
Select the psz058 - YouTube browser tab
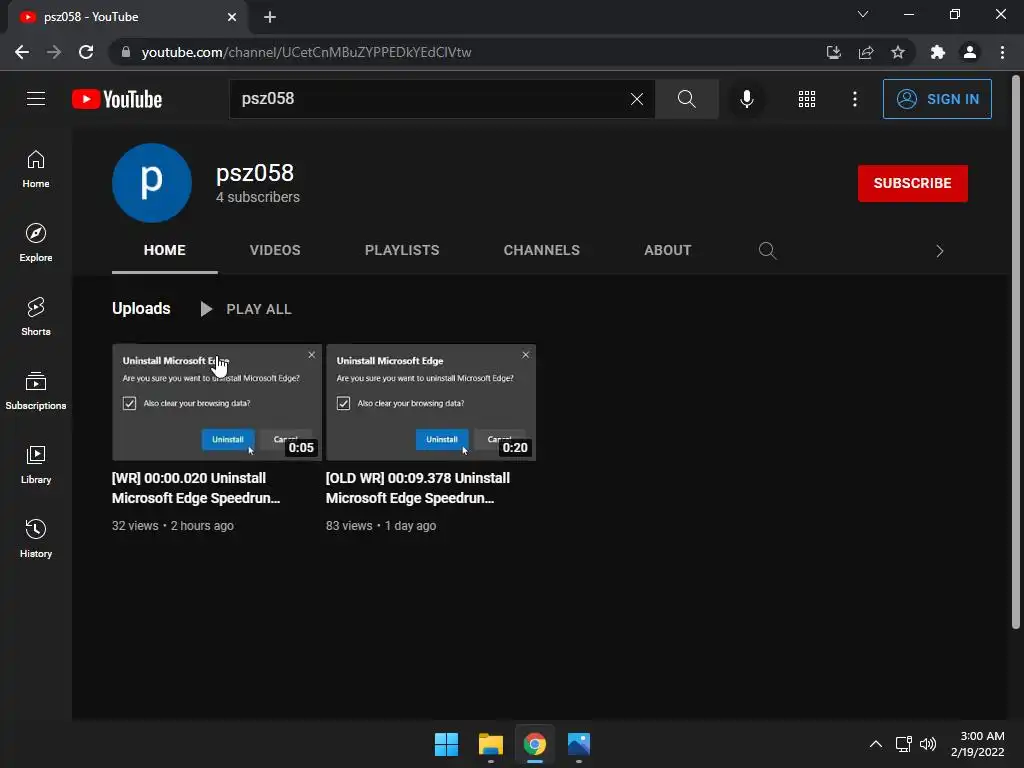tap(127, 17)
